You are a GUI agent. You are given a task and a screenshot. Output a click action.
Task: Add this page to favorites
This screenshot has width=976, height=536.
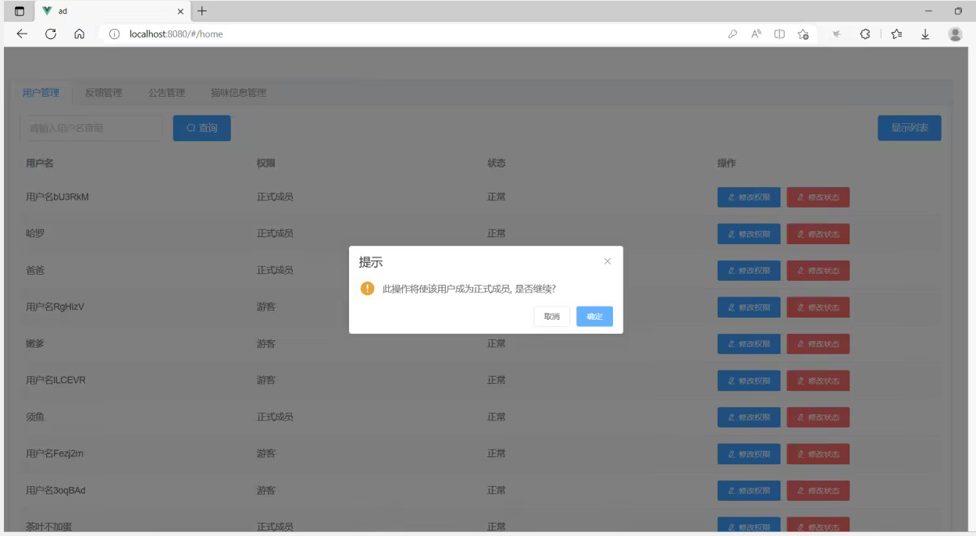[803, 34]
